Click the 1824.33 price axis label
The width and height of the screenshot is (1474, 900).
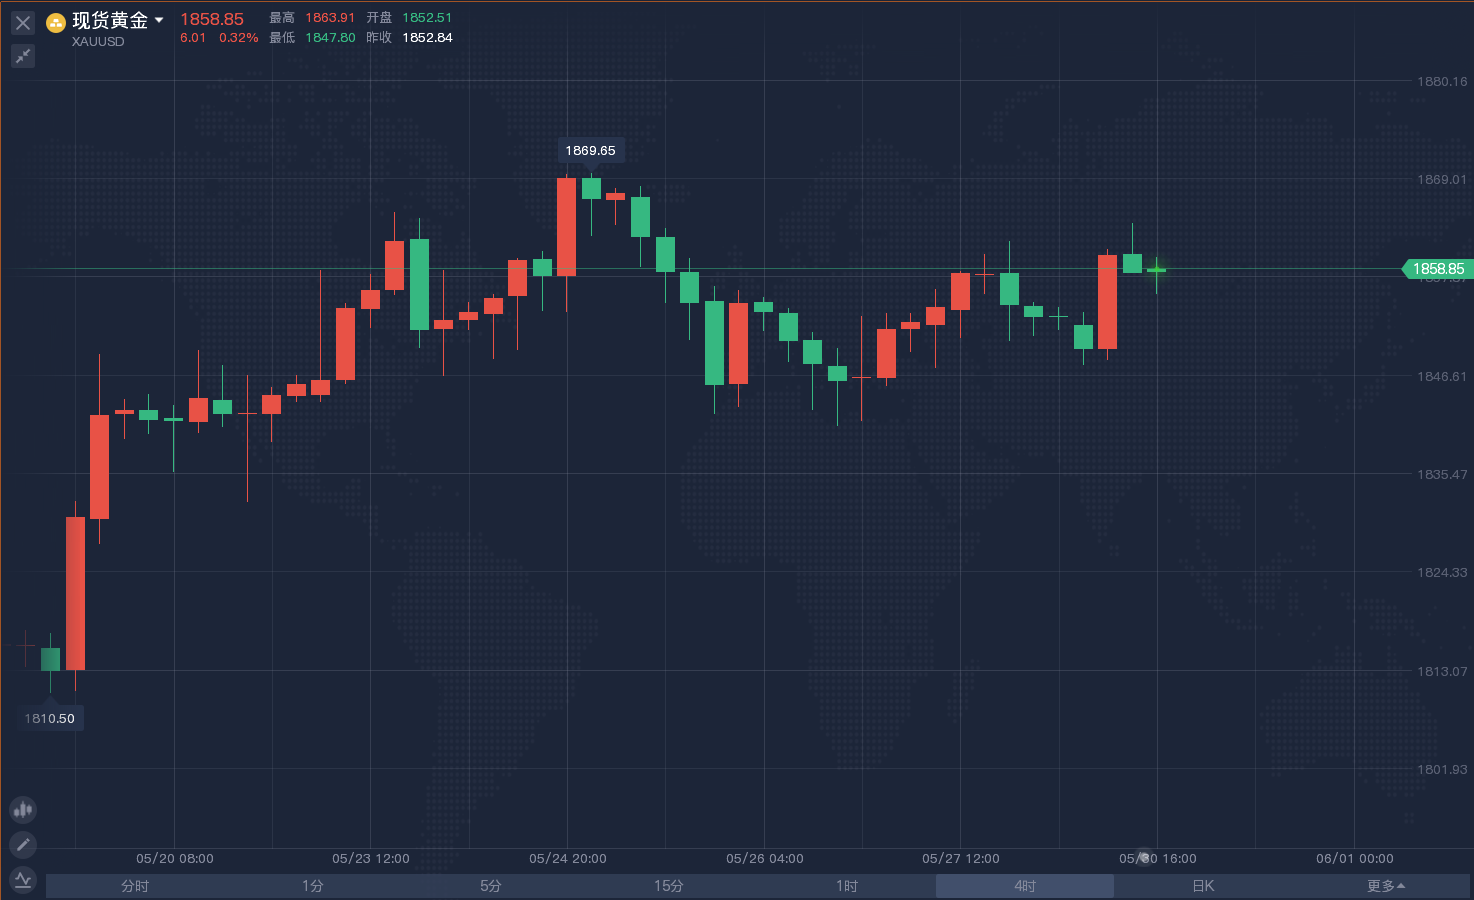[x=1442, y=573]
